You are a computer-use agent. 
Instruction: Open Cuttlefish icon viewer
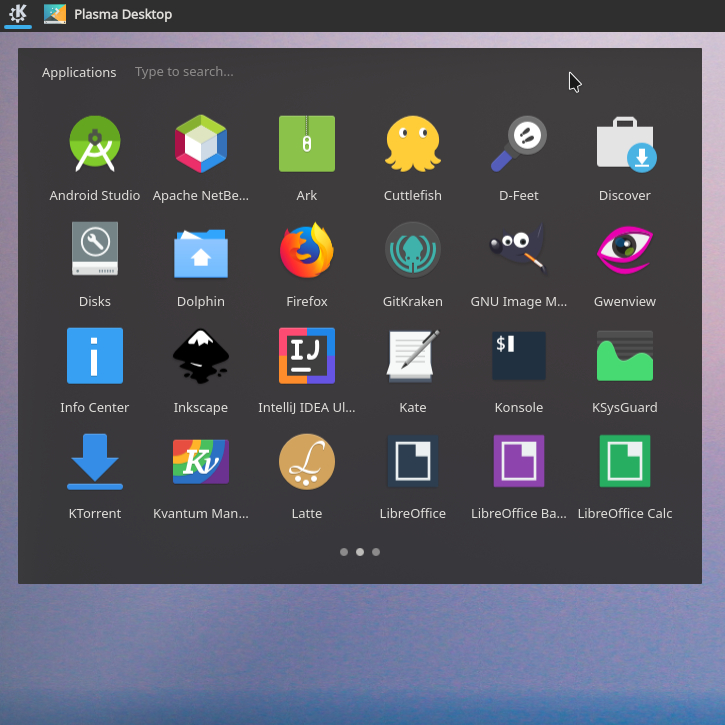pos(412,144)
